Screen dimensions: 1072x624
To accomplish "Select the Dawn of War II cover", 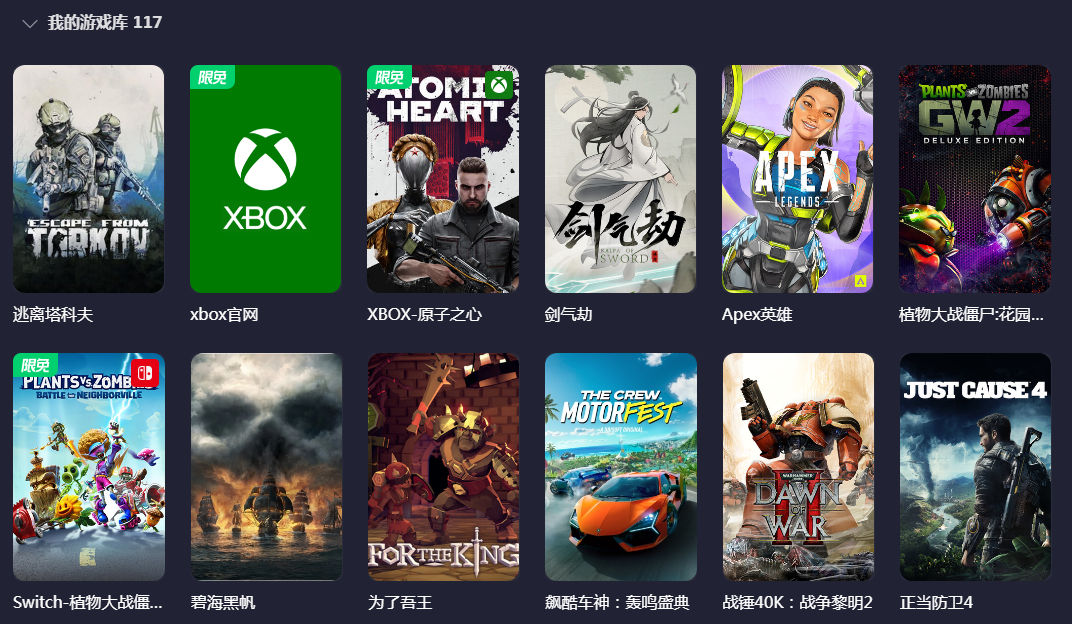I will click(x=798, y=467).
